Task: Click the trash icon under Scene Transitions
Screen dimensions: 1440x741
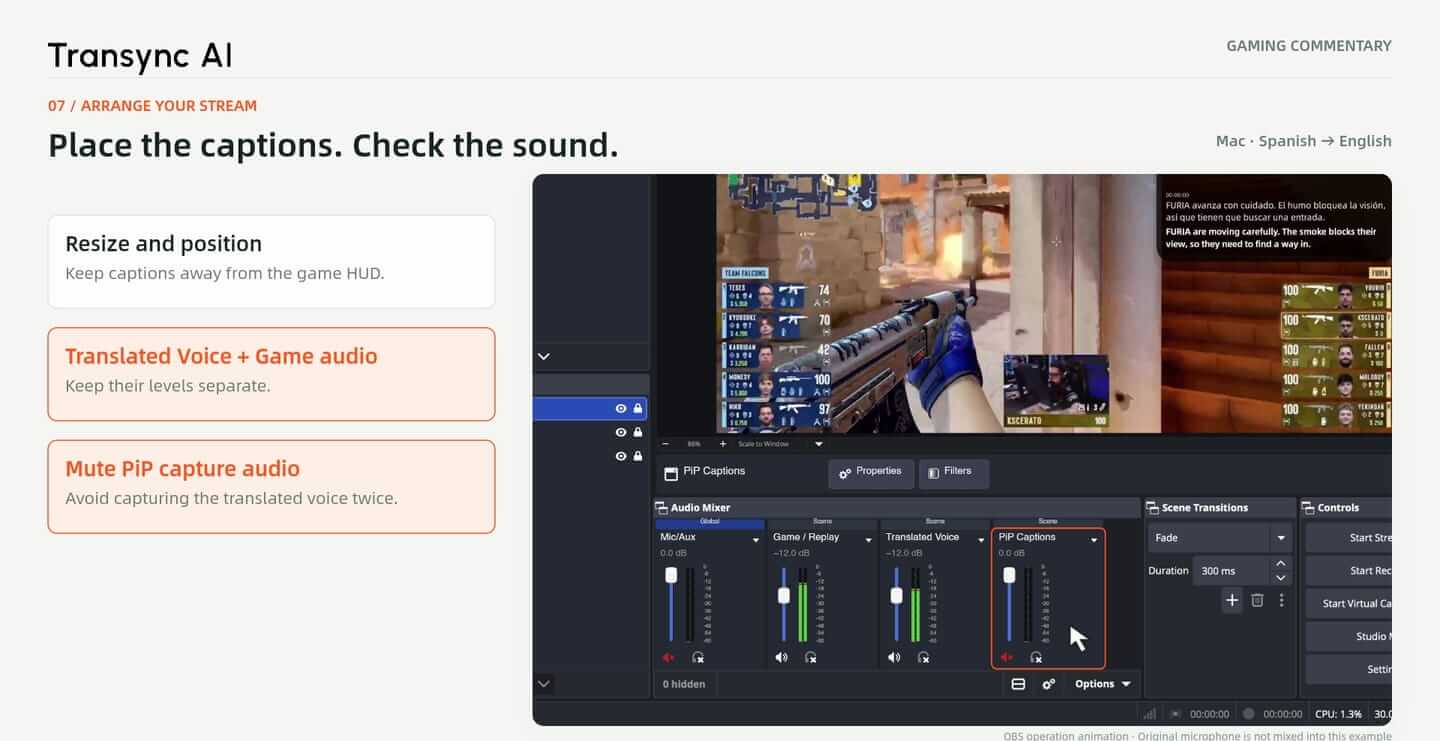Action: 1258,600
